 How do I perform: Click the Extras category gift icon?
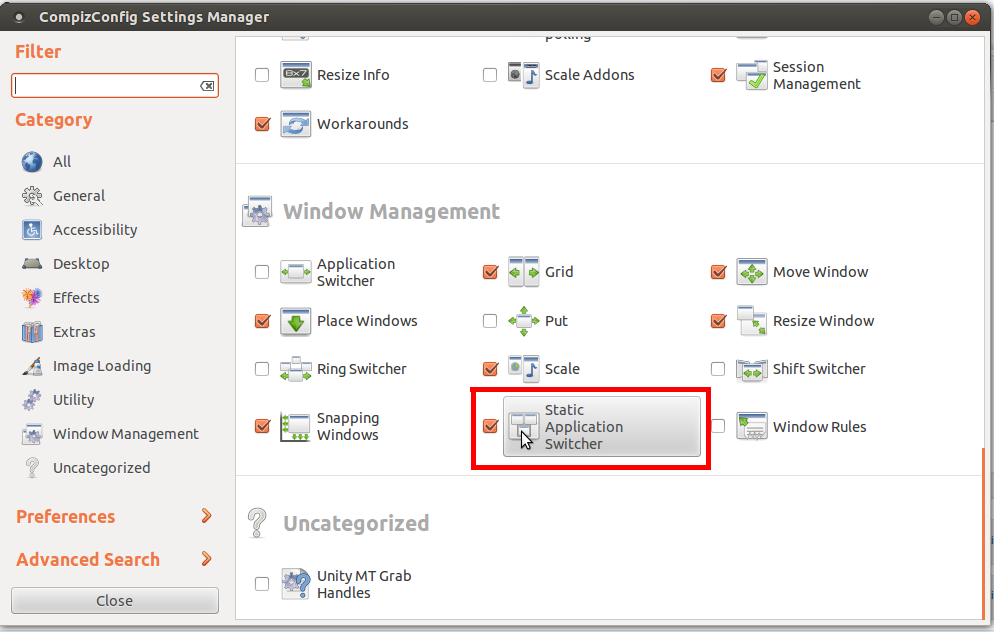[32, 332]
